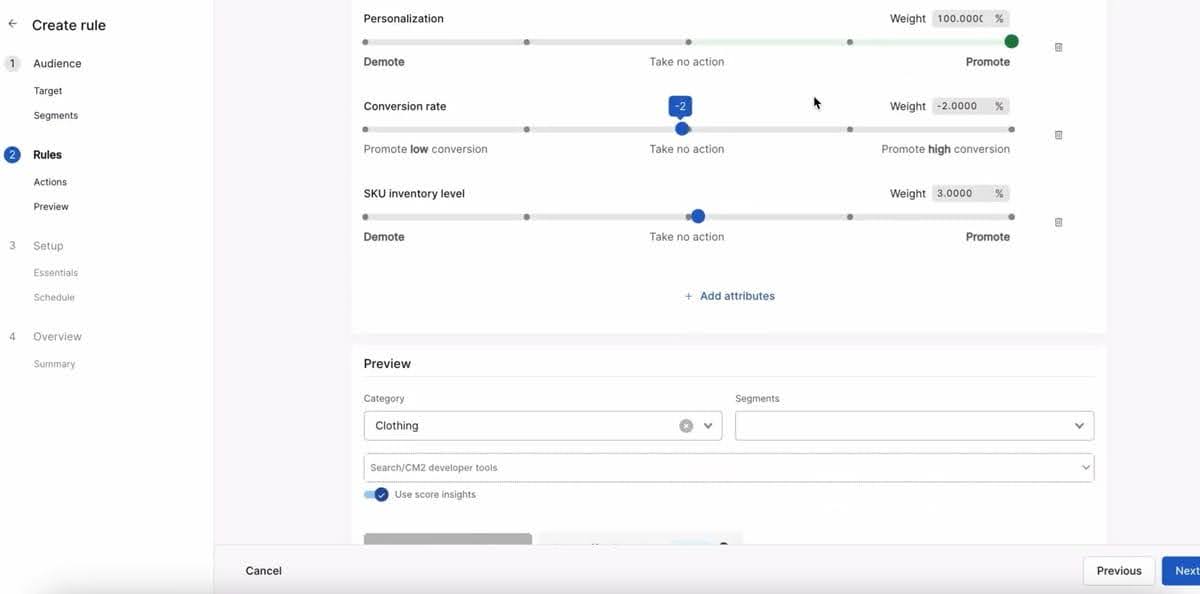The height and width of the screenshot is (594, 1200).
Task: Click Add attributes link
Action: coord(729,296)
